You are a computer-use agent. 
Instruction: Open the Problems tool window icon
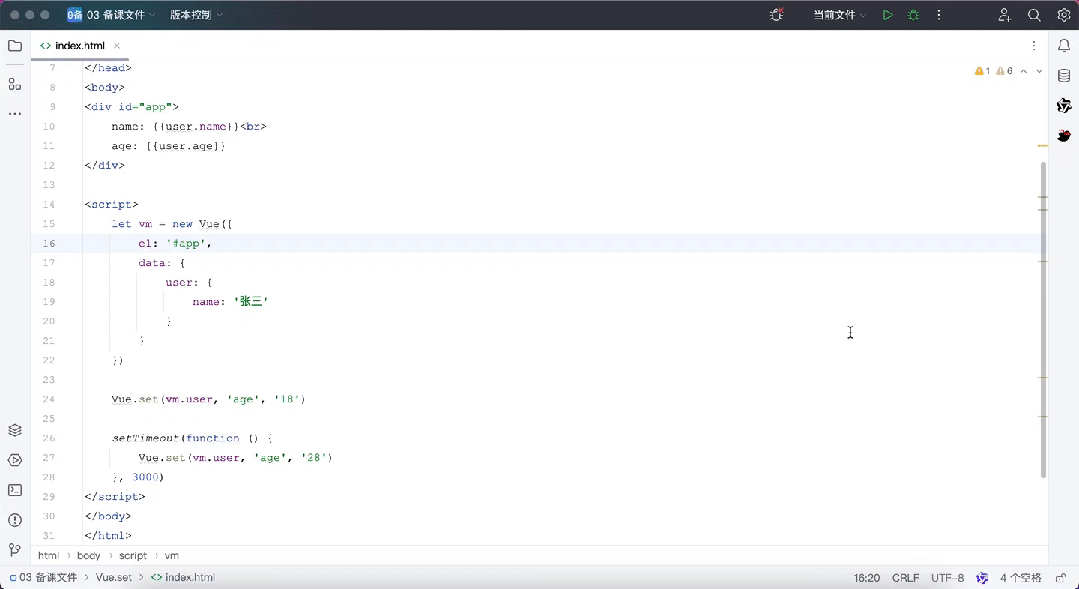(x=14, y=520)
